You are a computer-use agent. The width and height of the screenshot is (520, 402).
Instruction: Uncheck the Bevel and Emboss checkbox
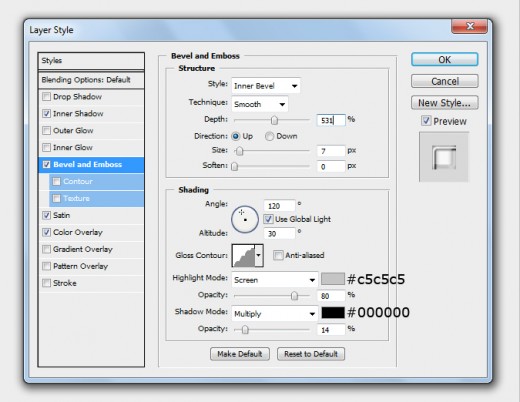(x=46, y=164)
